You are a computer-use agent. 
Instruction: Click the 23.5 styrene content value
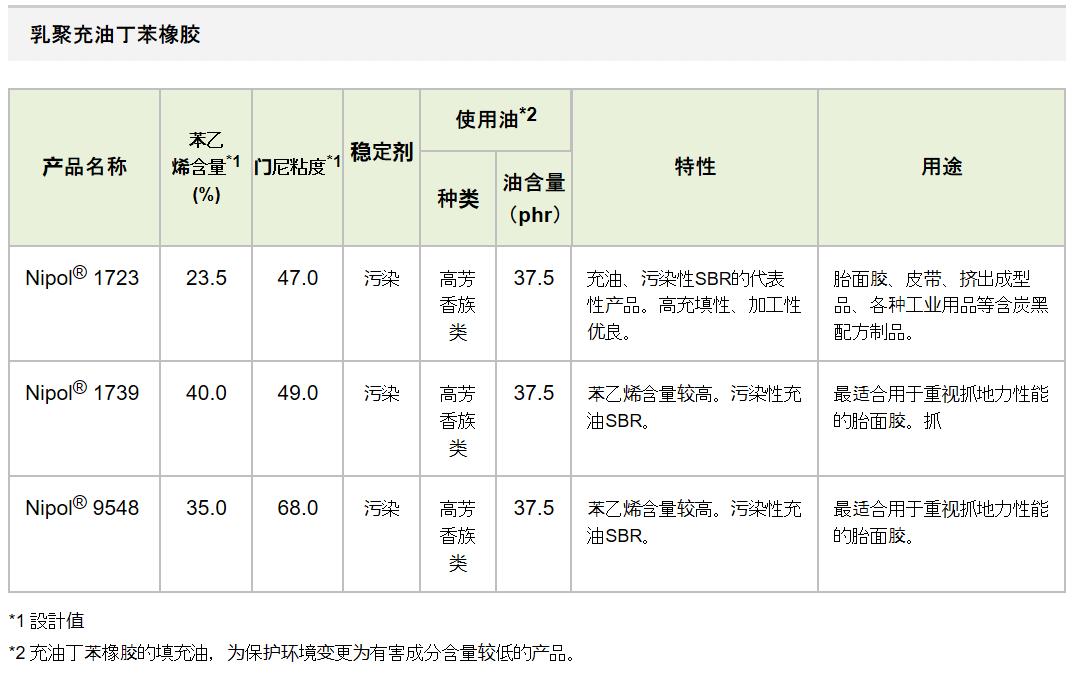(x=204, y=278)
